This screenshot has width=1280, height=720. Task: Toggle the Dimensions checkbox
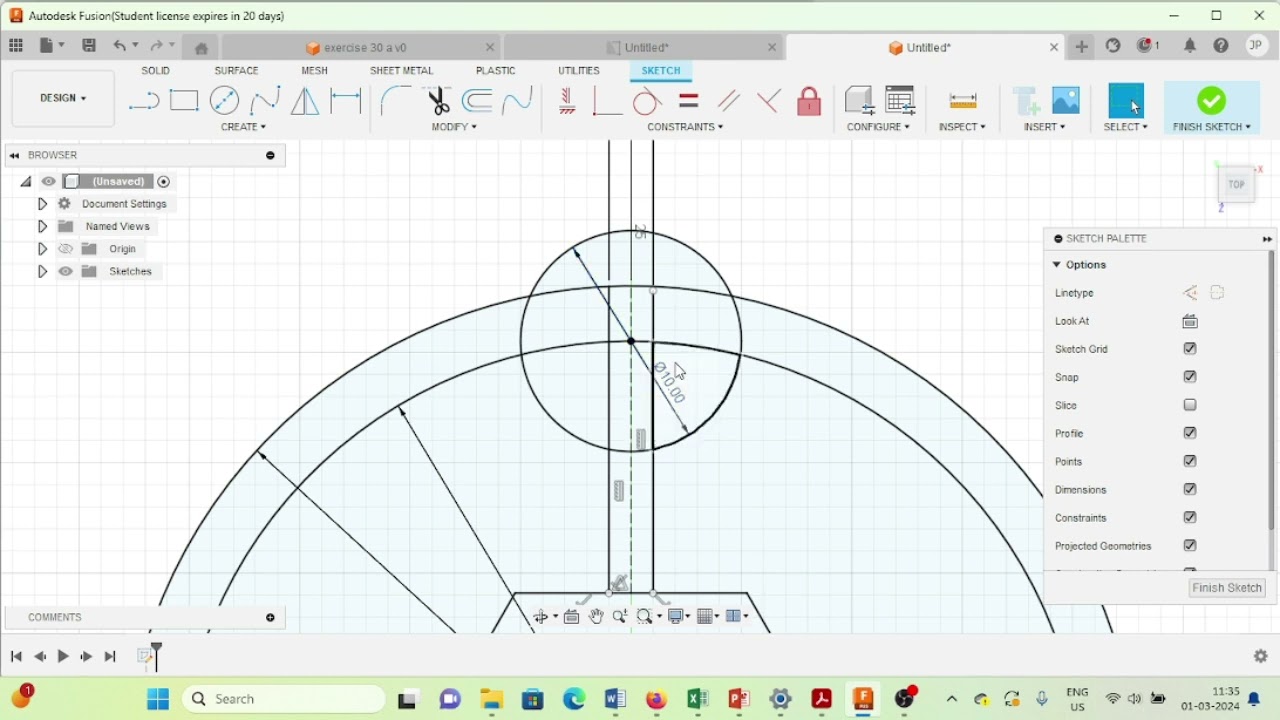1190,489
